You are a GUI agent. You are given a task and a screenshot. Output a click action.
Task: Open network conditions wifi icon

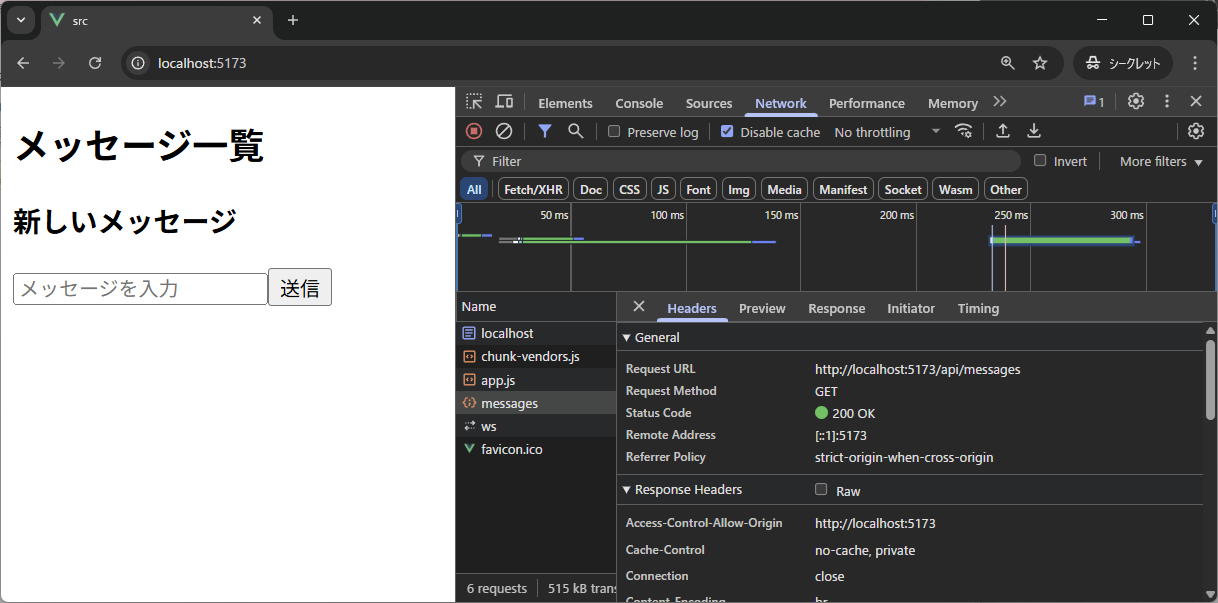964,131
